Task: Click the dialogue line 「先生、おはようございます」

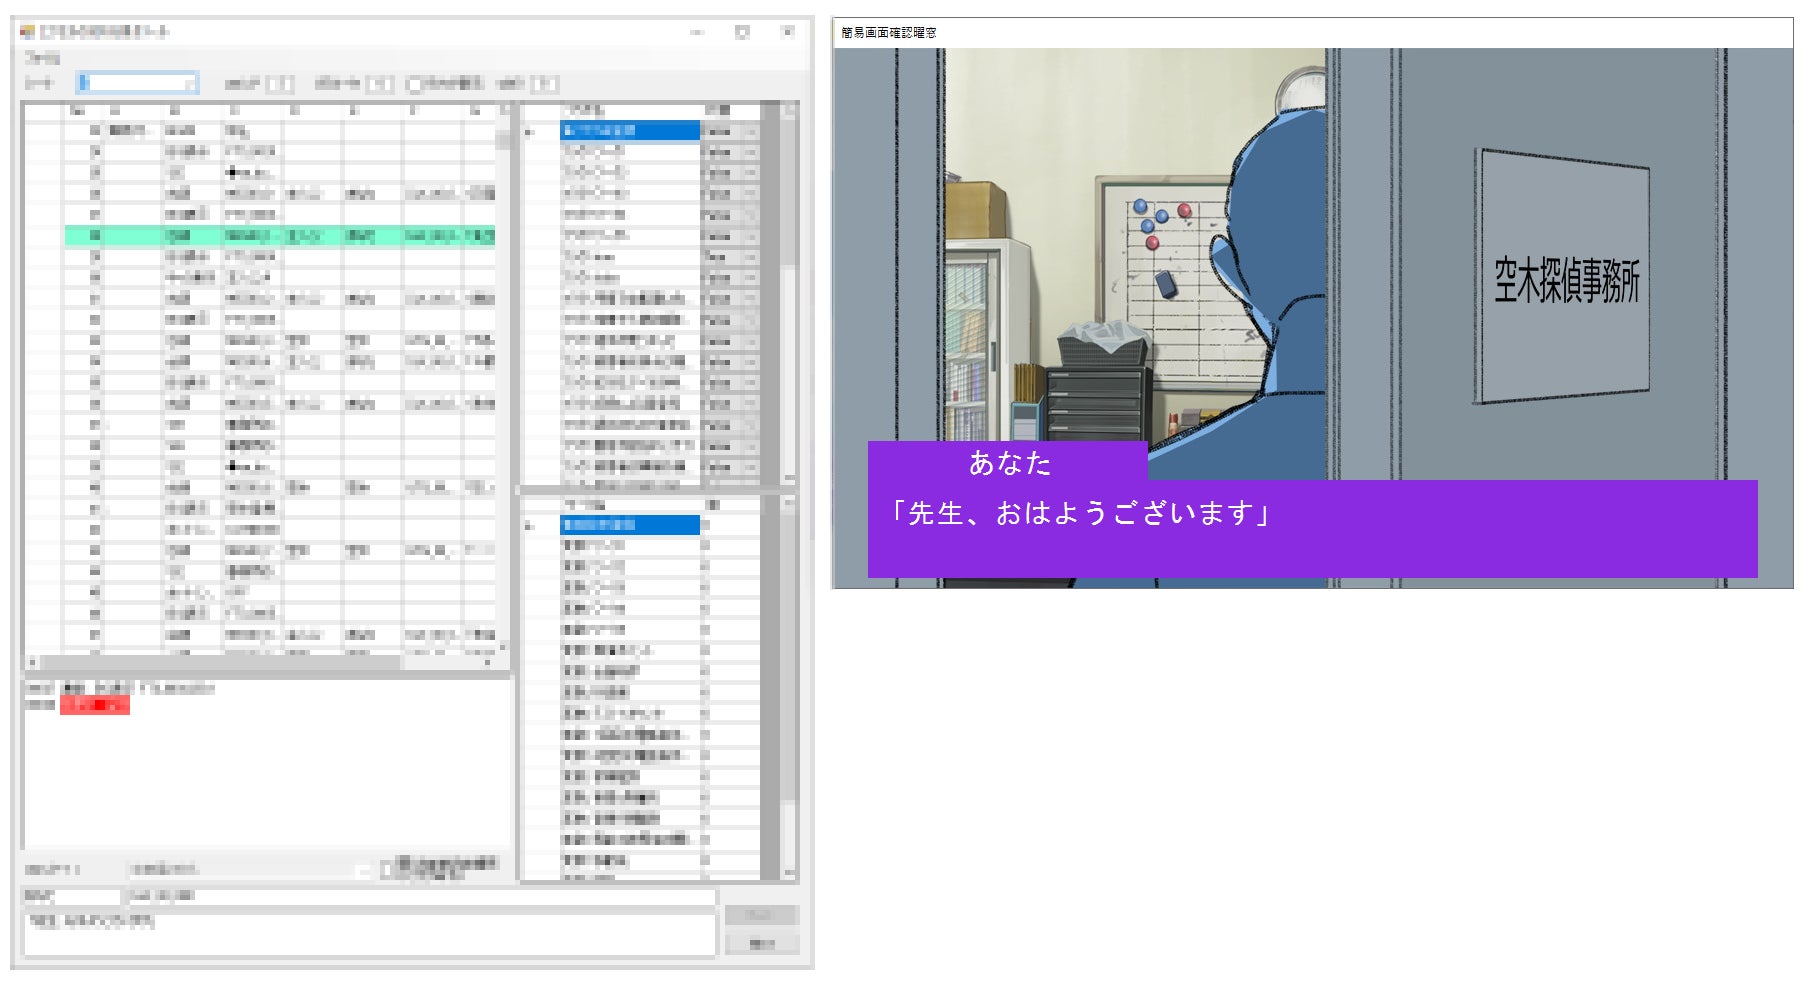Action: [x=1080, y=514]
